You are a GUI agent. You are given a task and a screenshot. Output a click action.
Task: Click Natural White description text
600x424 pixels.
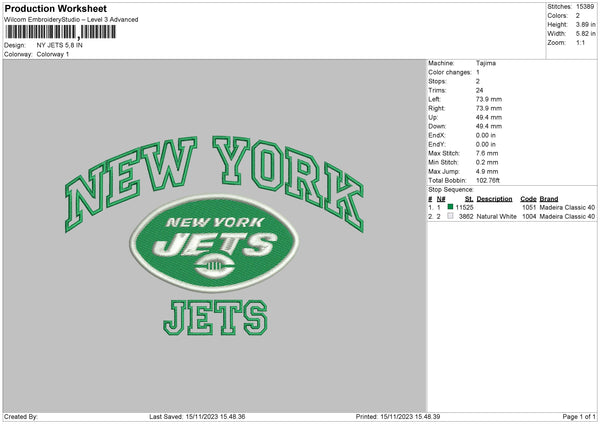tap(496, 216)
